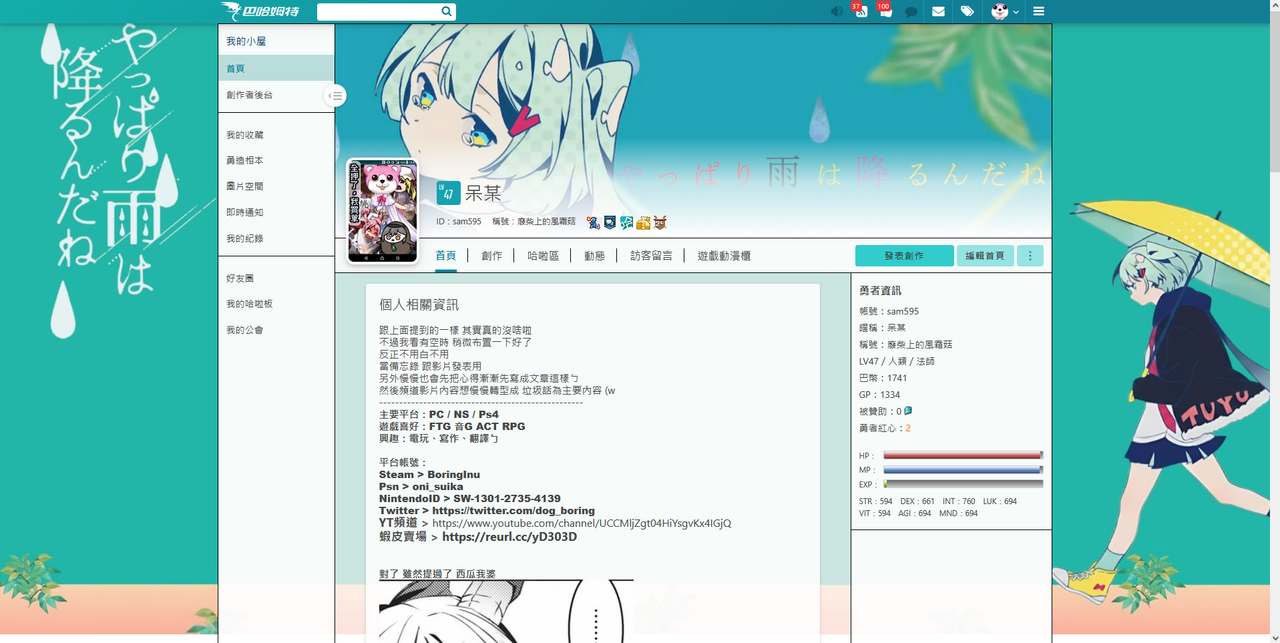The height and width of the screenshot is (643, 1280).
Task: Click the search magnifier icon
Action: (x=446, y=12)
